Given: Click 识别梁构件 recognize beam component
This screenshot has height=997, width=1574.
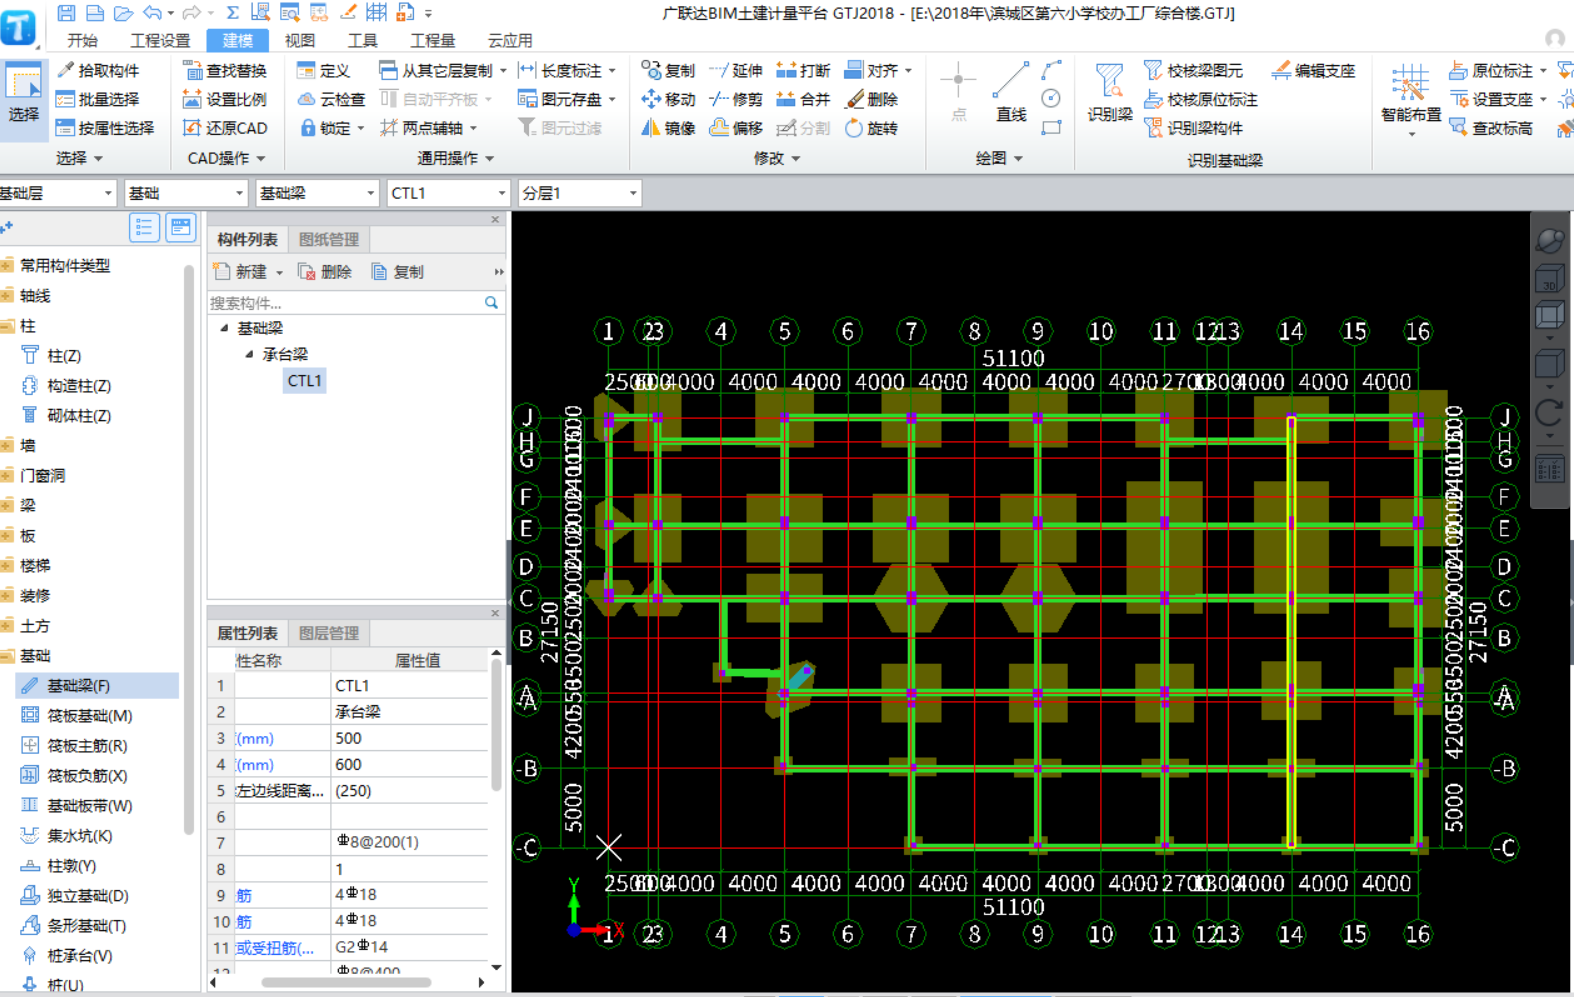Looking at the screenshot, I should [1194, 128].
